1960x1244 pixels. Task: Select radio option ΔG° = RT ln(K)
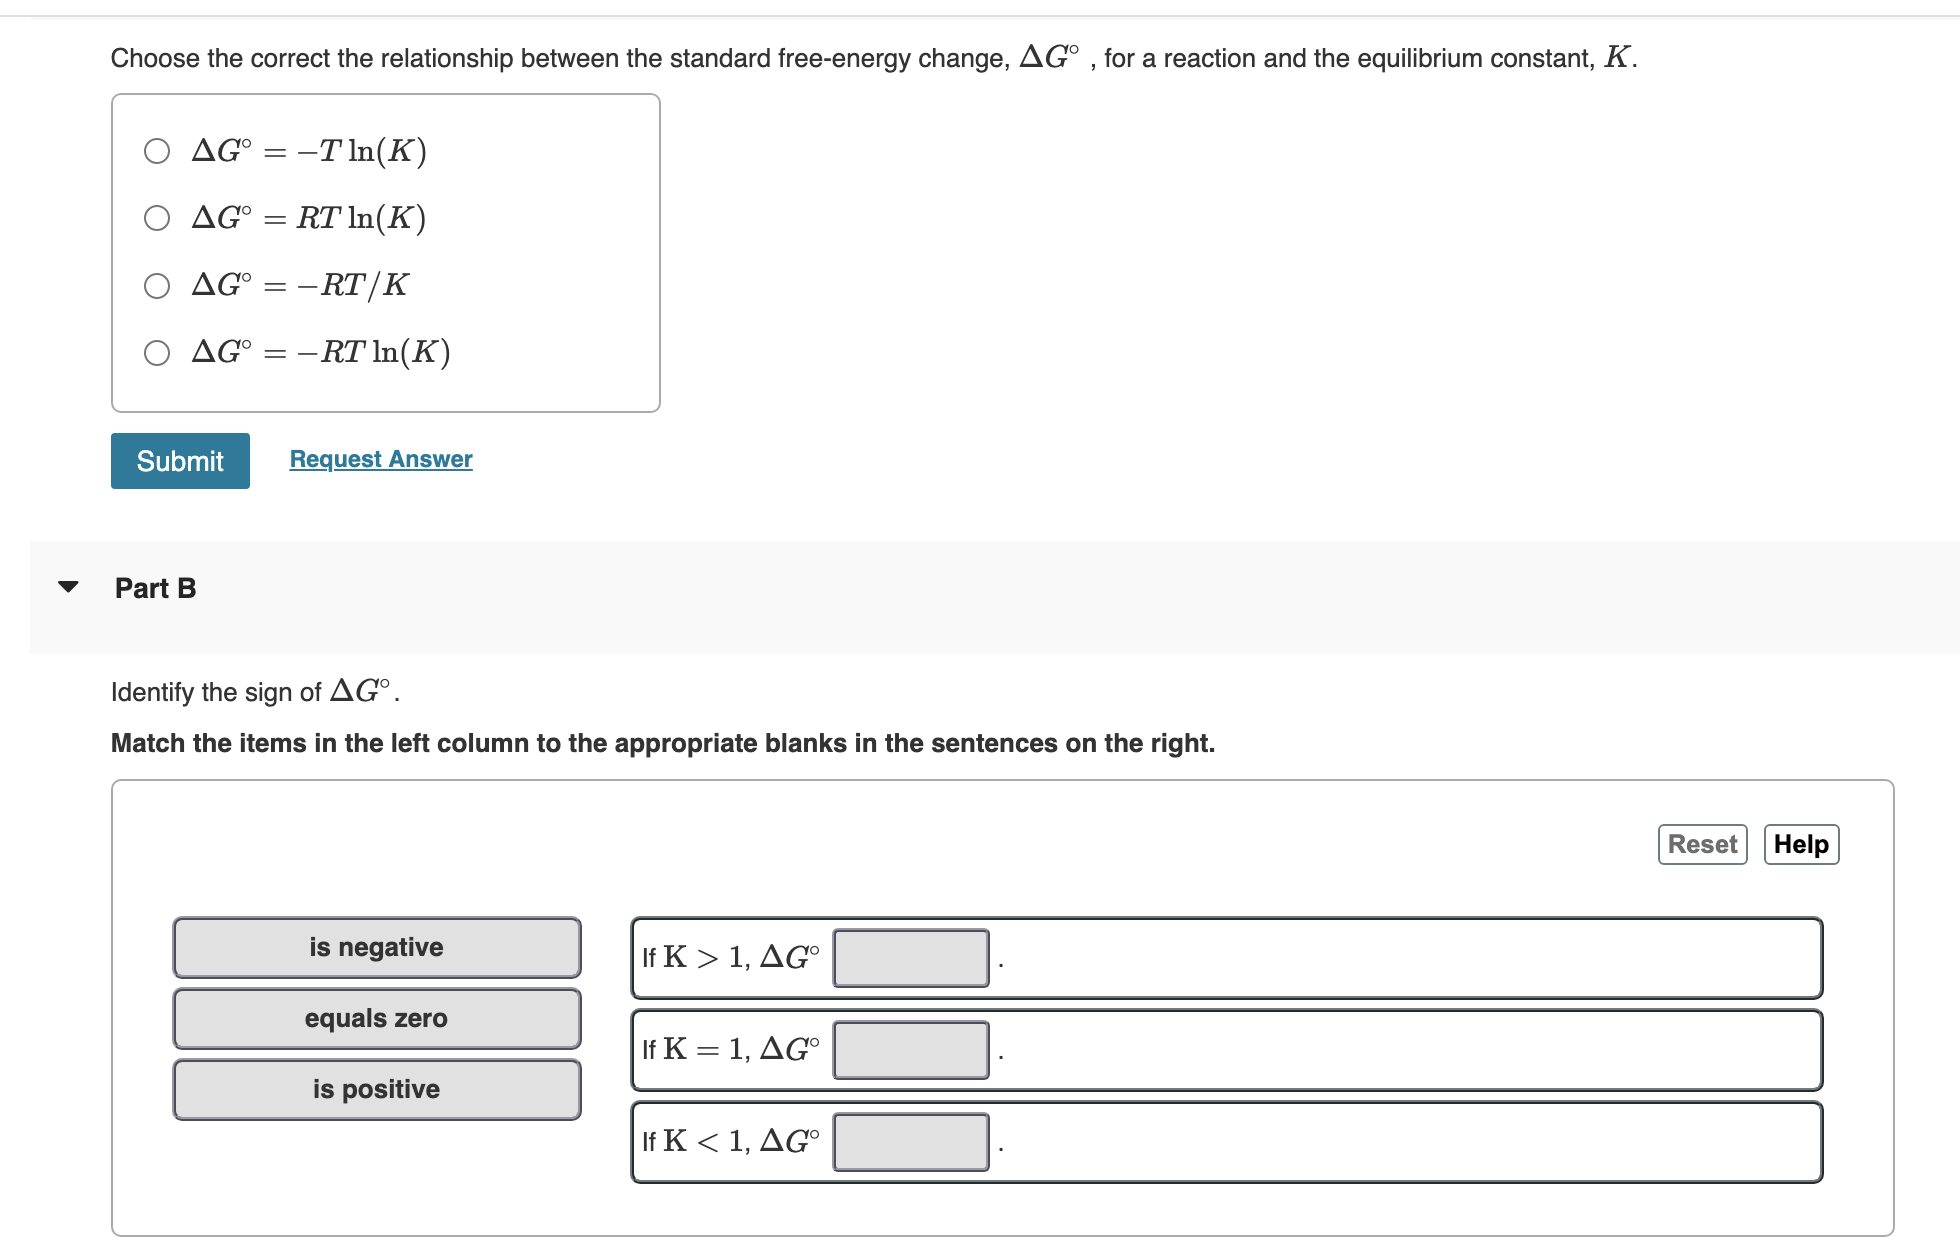click(x=156, y=217)
